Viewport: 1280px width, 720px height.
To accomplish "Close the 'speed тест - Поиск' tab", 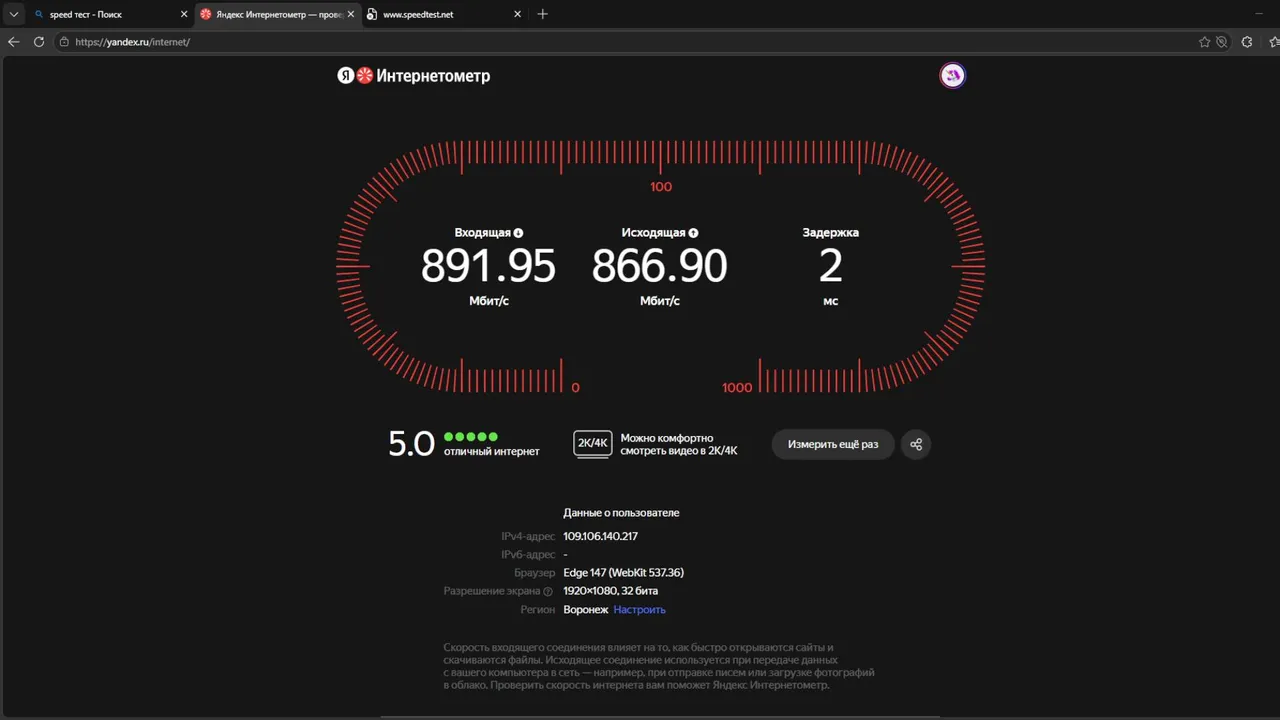I will 183,14.
